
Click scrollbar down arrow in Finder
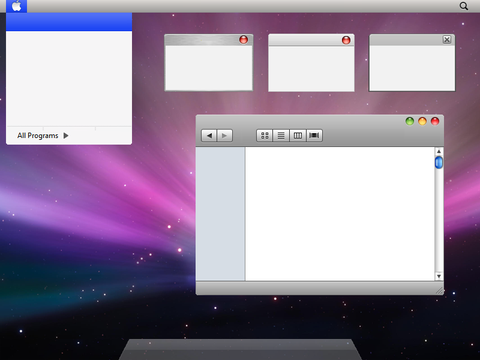pos(439,276)
